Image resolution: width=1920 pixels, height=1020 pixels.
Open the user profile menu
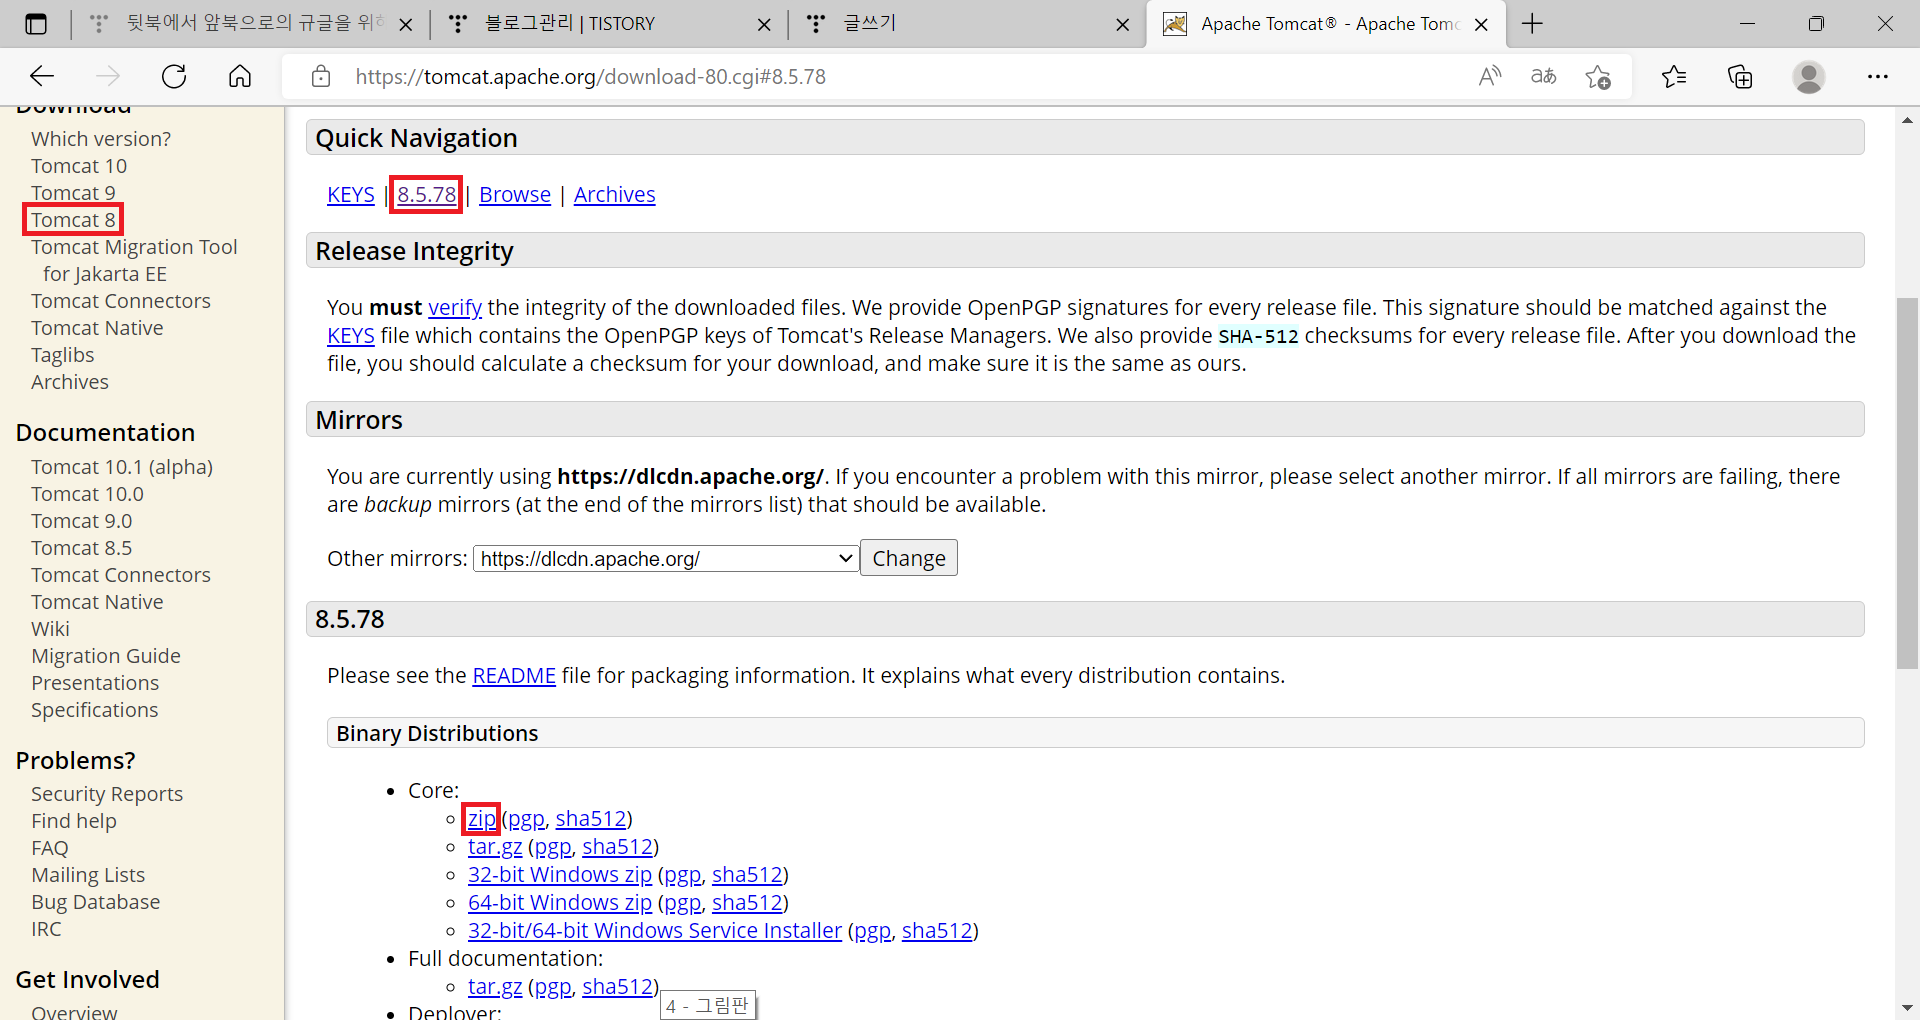(1808, 76)
